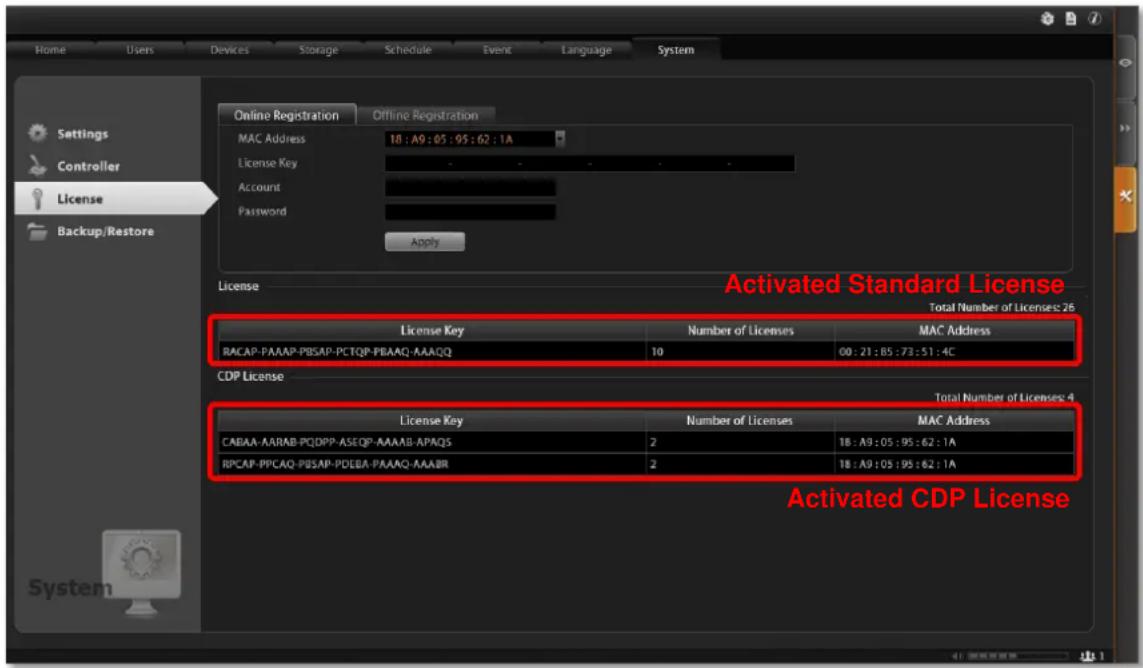Viewport: 1143px width, 668px height.
Task: Switch to the Schedule tab
Action: pyautogui.click(x=407, y=50)
